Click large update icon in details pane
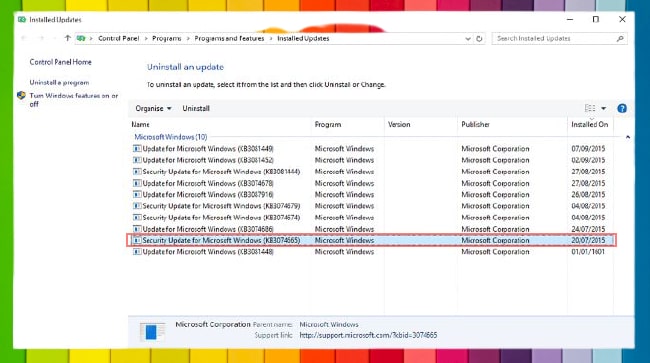Viewport: 650px width, 363px height. pyautogui.click(x=152, y=332)
